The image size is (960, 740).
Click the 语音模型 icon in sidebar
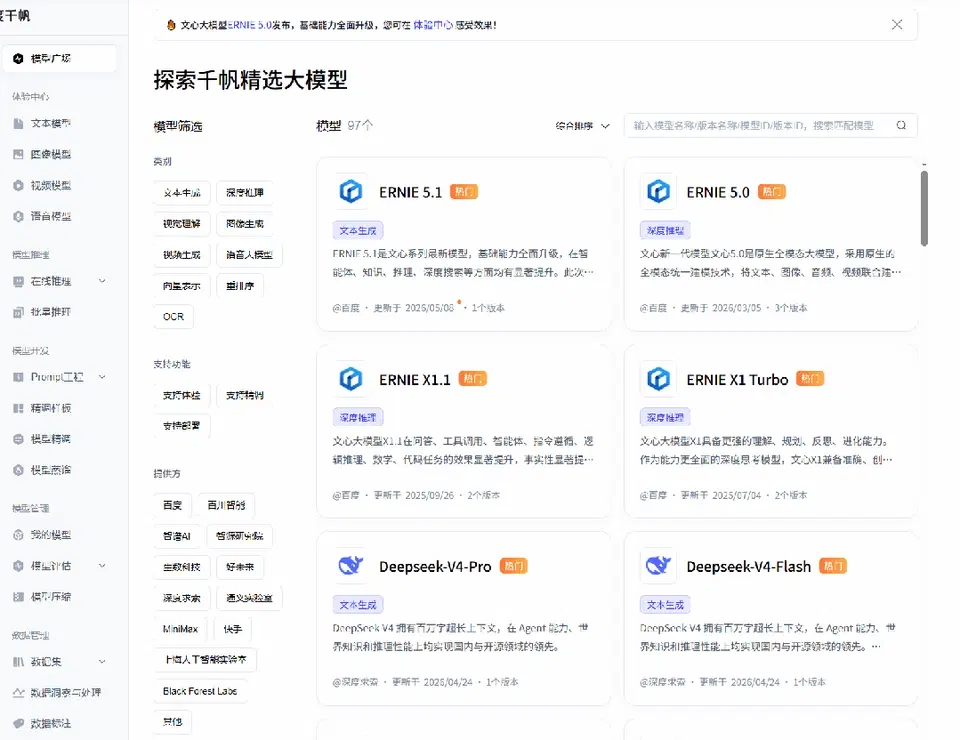pyautogui.click(x=18, y=216)
